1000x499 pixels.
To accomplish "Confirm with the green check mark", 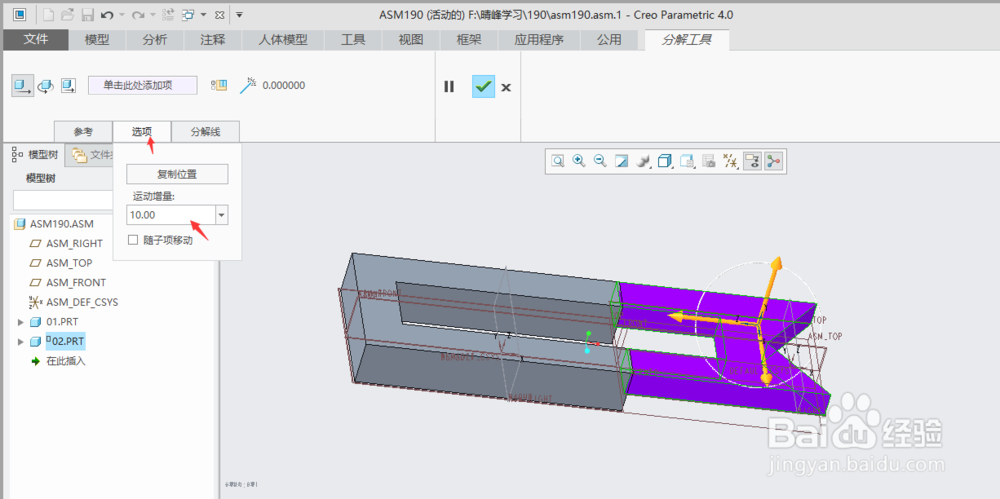I will (483, 86).
